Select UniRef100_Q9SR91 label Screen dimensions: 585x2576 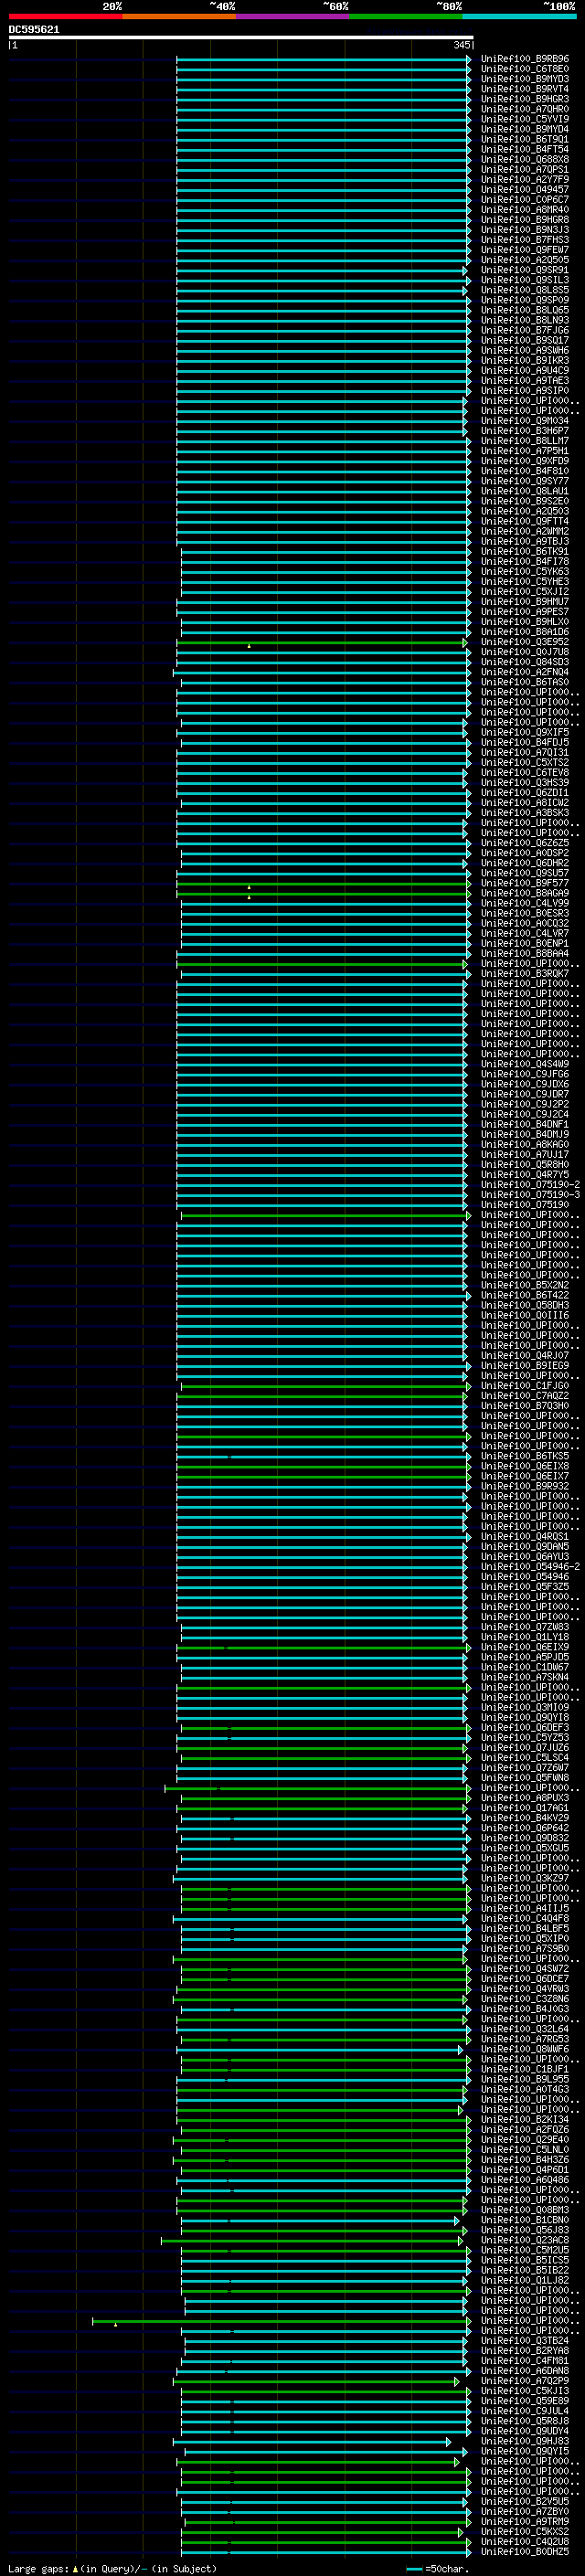(525, 270)
